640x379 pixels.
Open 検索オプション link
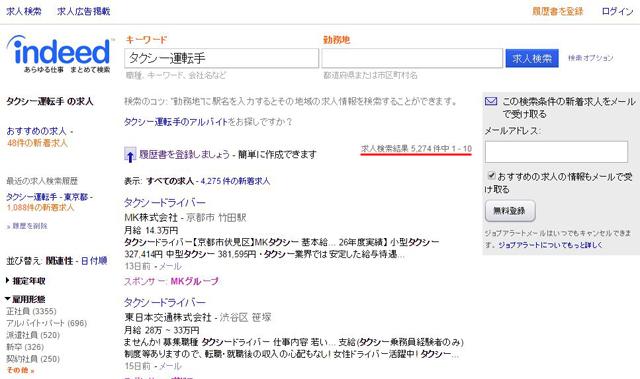(591, 58)
